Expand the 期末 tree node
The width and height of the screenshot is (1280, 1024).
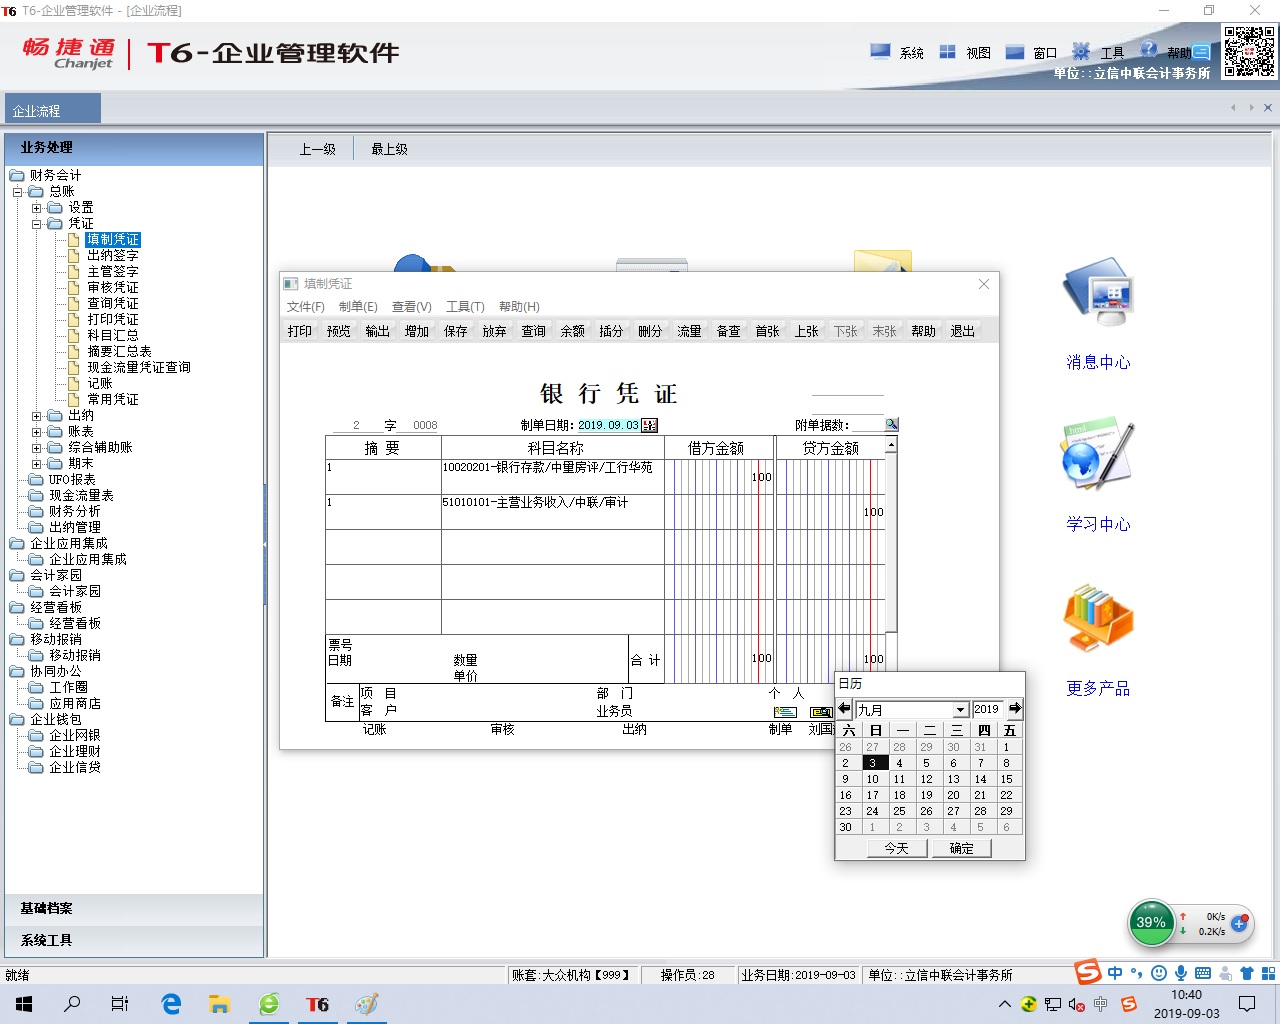pyautogui.click(x=36, y=464)
